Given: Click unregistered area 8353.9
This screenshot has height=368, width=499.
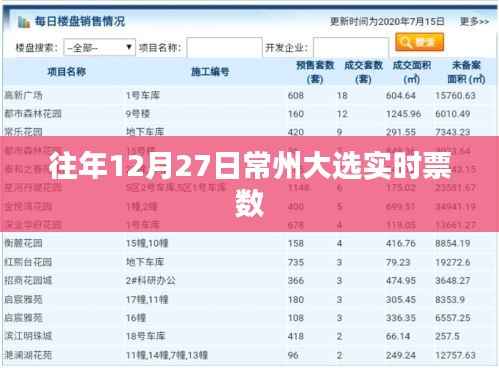Looking at the screenshot, I should (450, 300).
